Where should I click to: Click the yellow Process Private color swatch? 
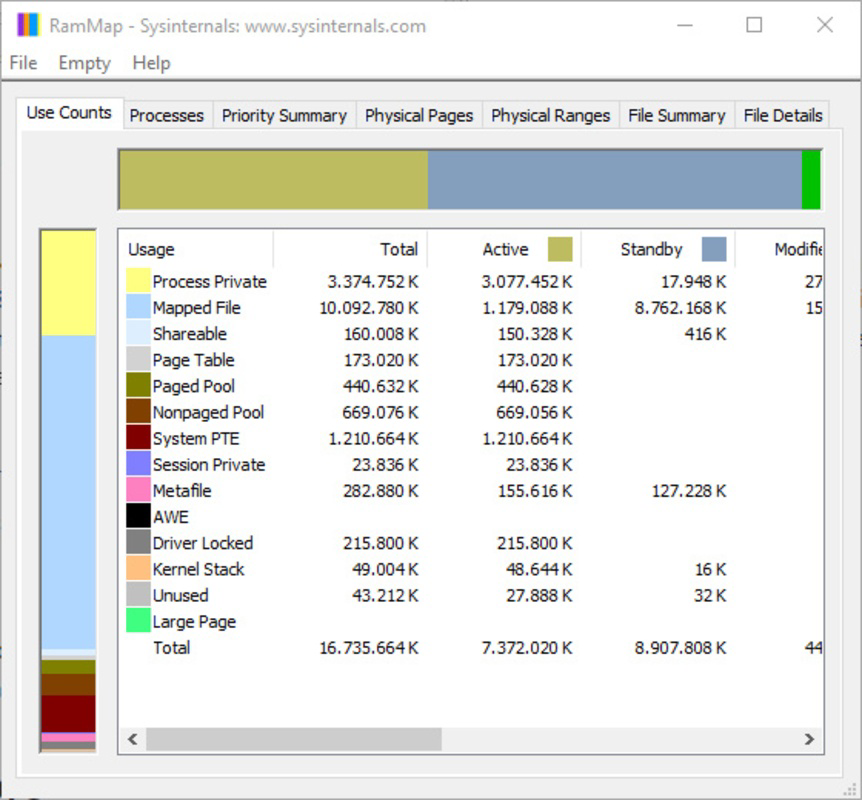click(x=138, y=281)
